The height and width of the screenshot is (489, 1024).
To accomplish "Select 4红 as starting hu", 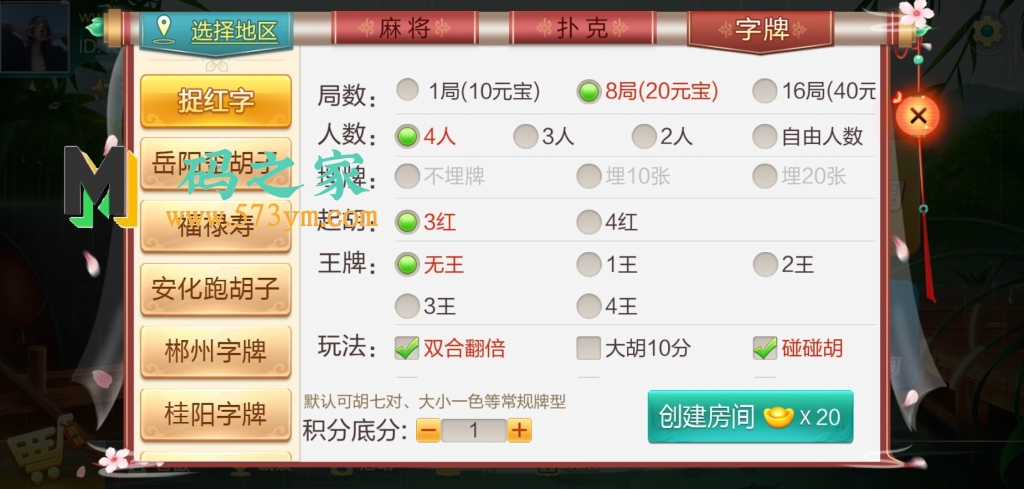I will 607,223.
